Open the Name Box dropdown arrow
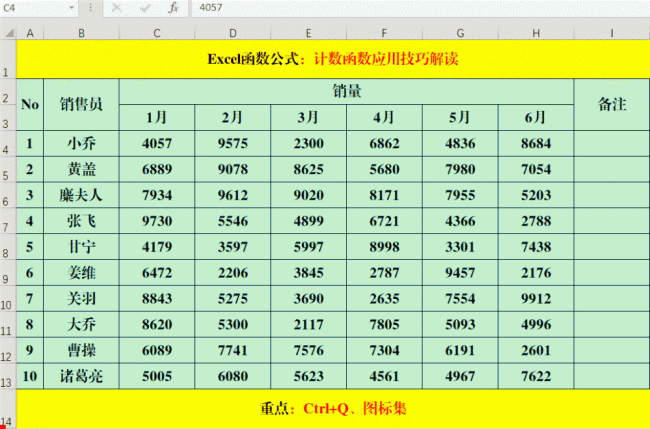This screenshot has width=650, height=429. [71, 7]
